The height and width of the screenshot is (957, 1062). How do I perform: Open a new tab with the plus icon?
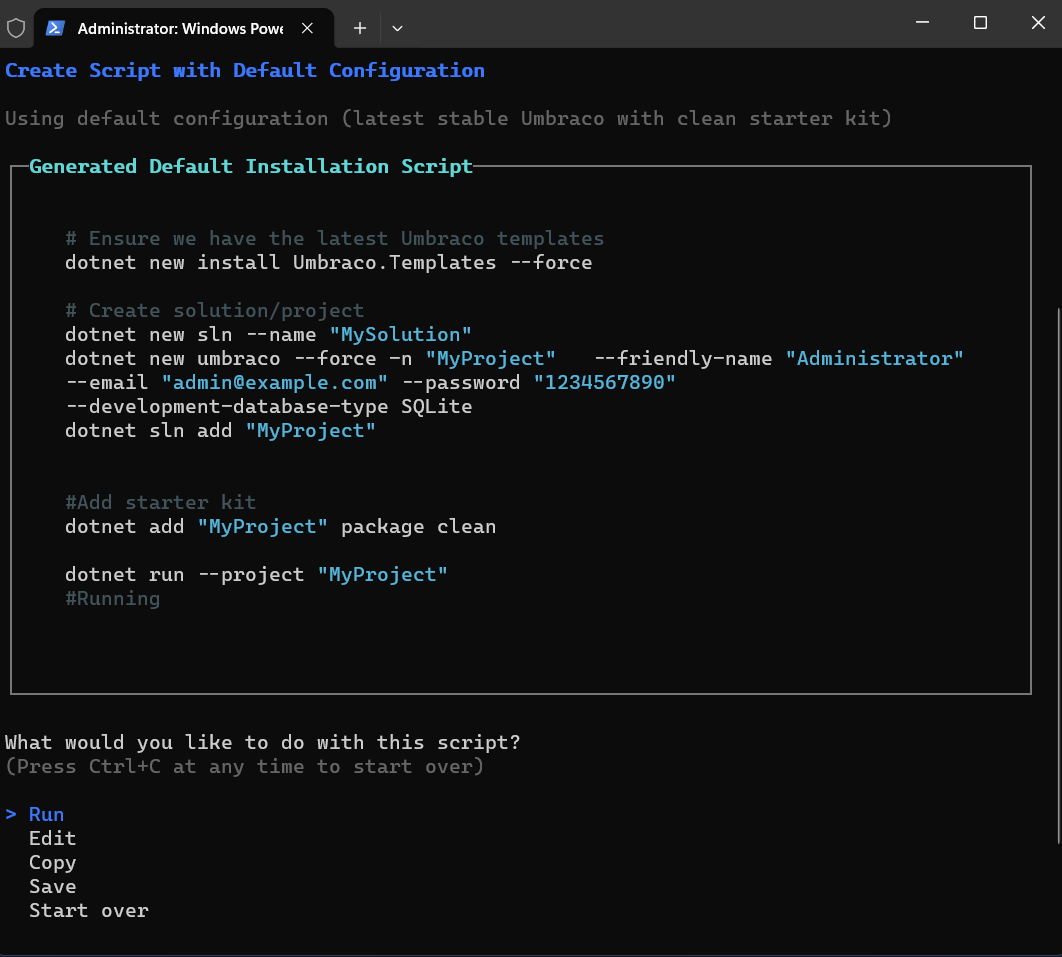coord(359,28)
